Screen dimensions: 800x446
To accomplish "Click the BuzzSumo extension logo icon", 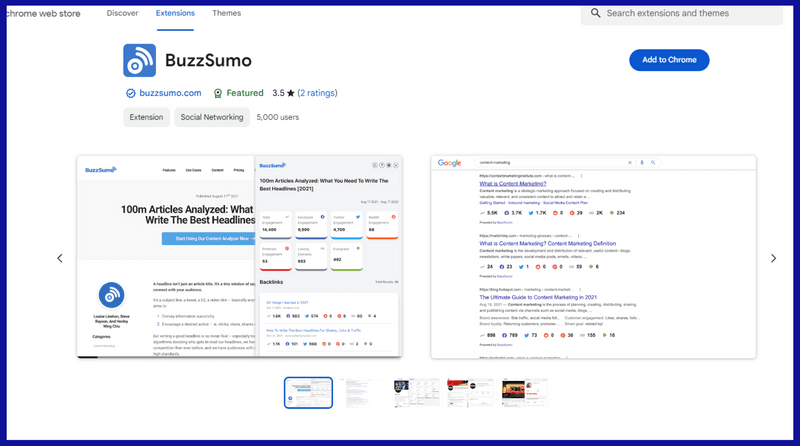I will (x=139, y=60).
